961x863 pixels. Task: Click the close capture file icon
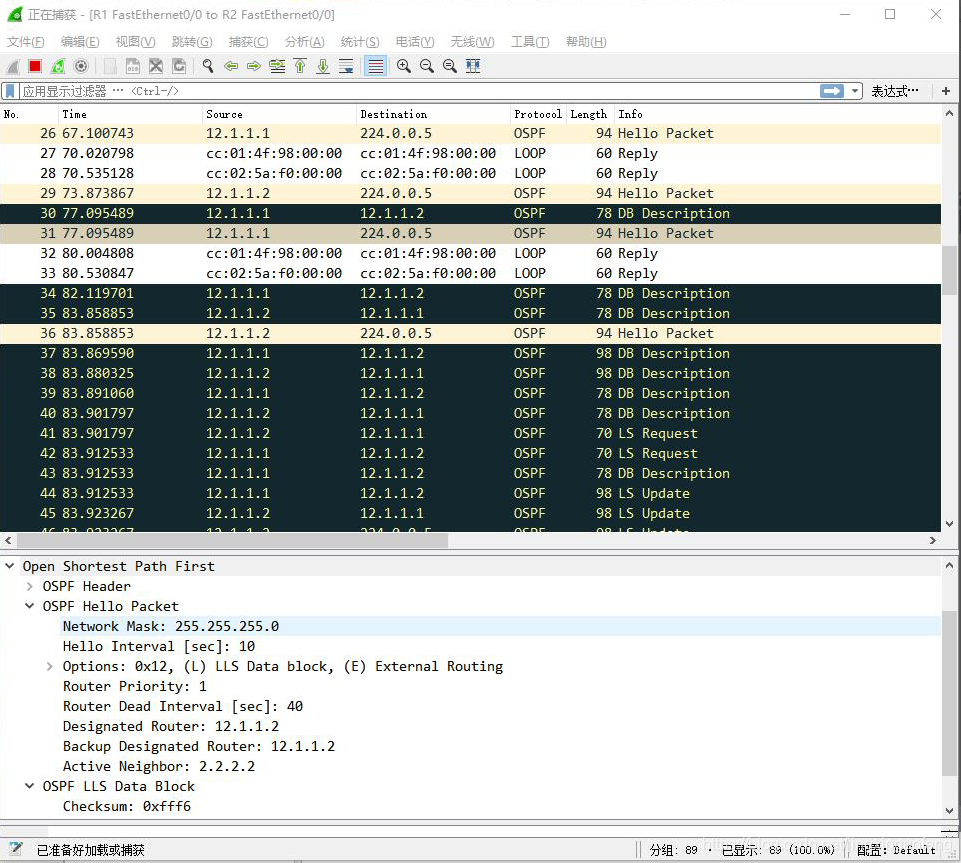tap(156, 66)
